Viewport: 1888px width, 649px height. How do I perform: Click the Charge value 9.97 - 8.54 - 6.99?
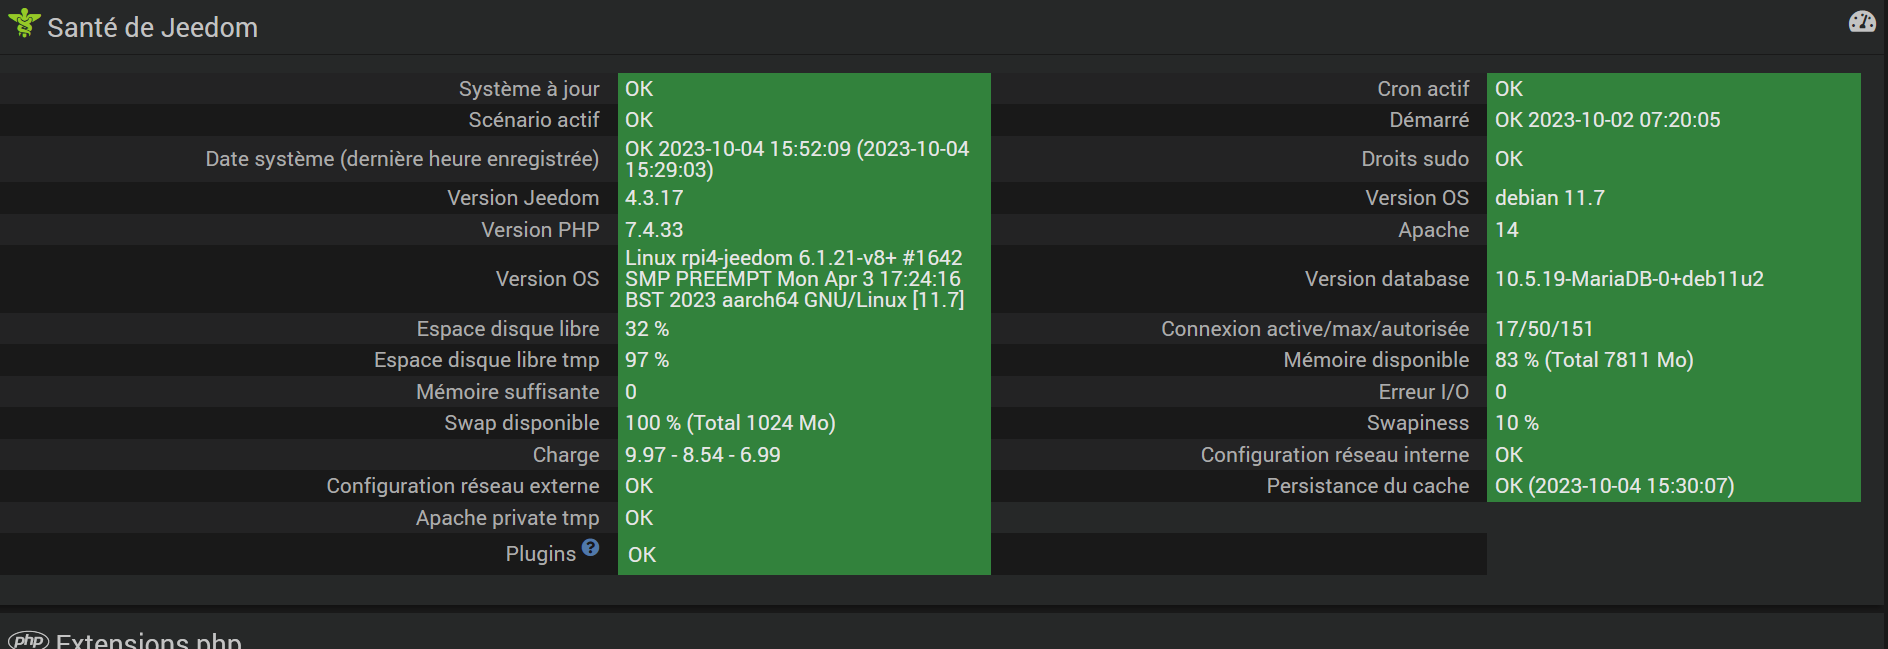(702, 455)
